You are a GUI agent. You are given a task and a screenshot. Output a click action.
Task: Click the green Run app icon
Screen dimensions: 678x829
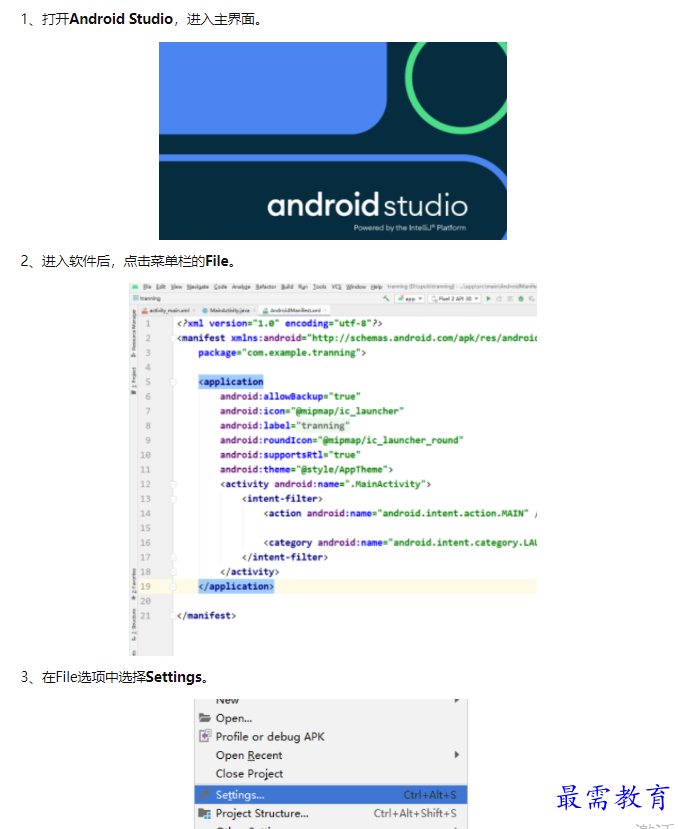point(489,299)
